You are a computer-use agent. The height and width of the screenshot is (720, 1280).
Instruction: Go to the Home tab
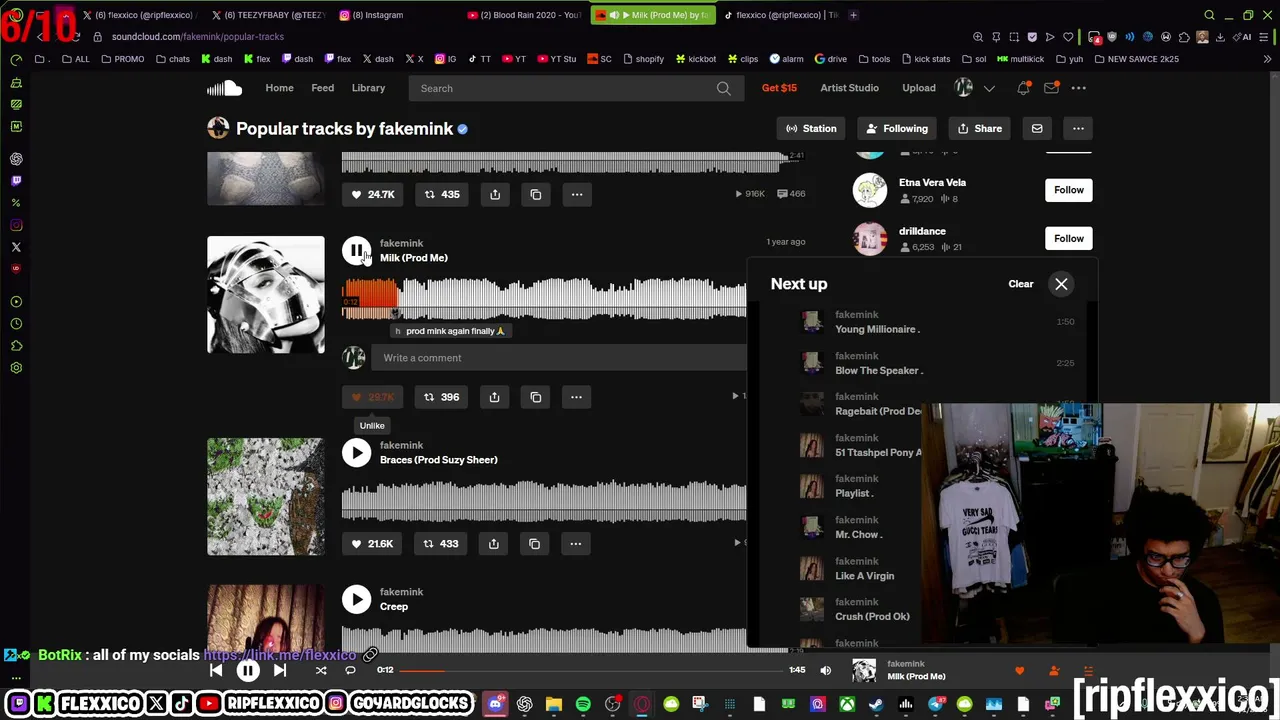pyautogui.click(x=279, y=88)
